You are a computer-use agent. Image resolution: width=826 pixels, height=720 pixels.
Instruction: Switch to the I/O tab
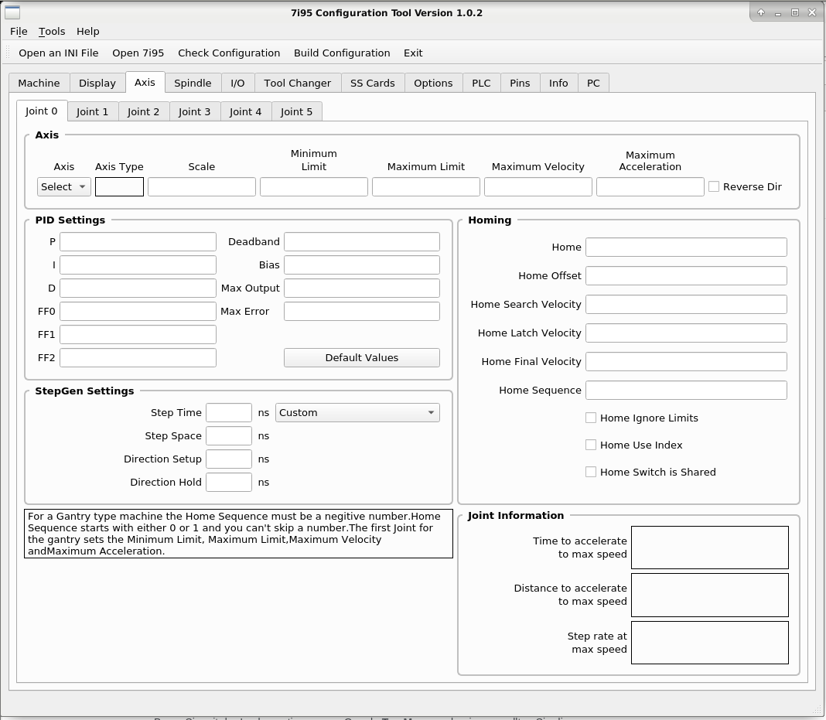pyautogui.click(x=238, y=83)
